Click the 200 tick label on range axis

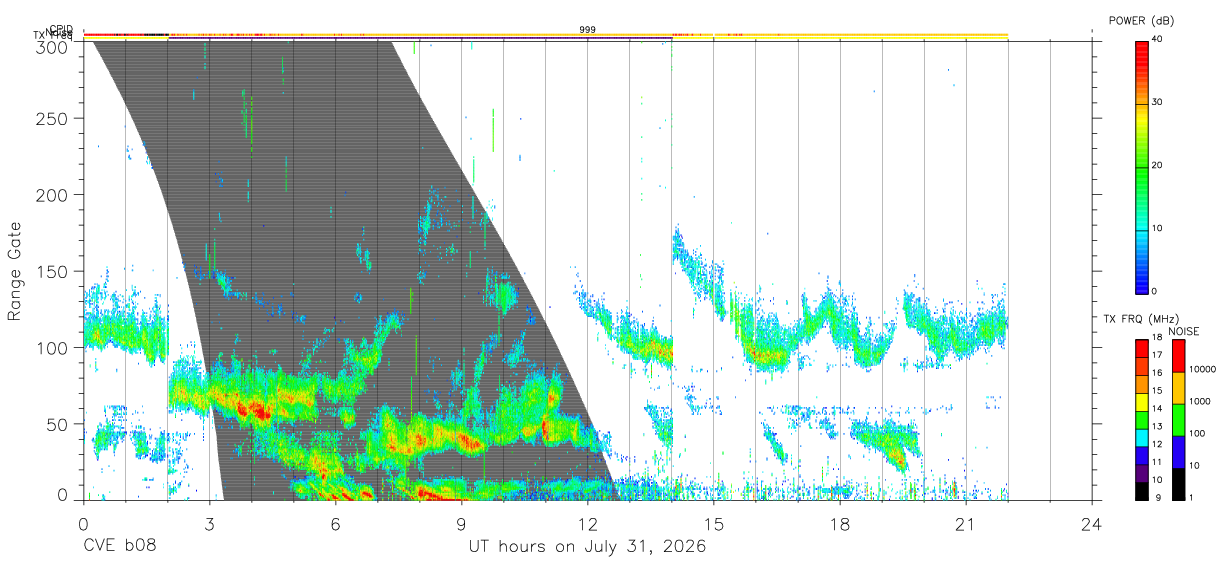pyautogui.click(x=54, y=194)
